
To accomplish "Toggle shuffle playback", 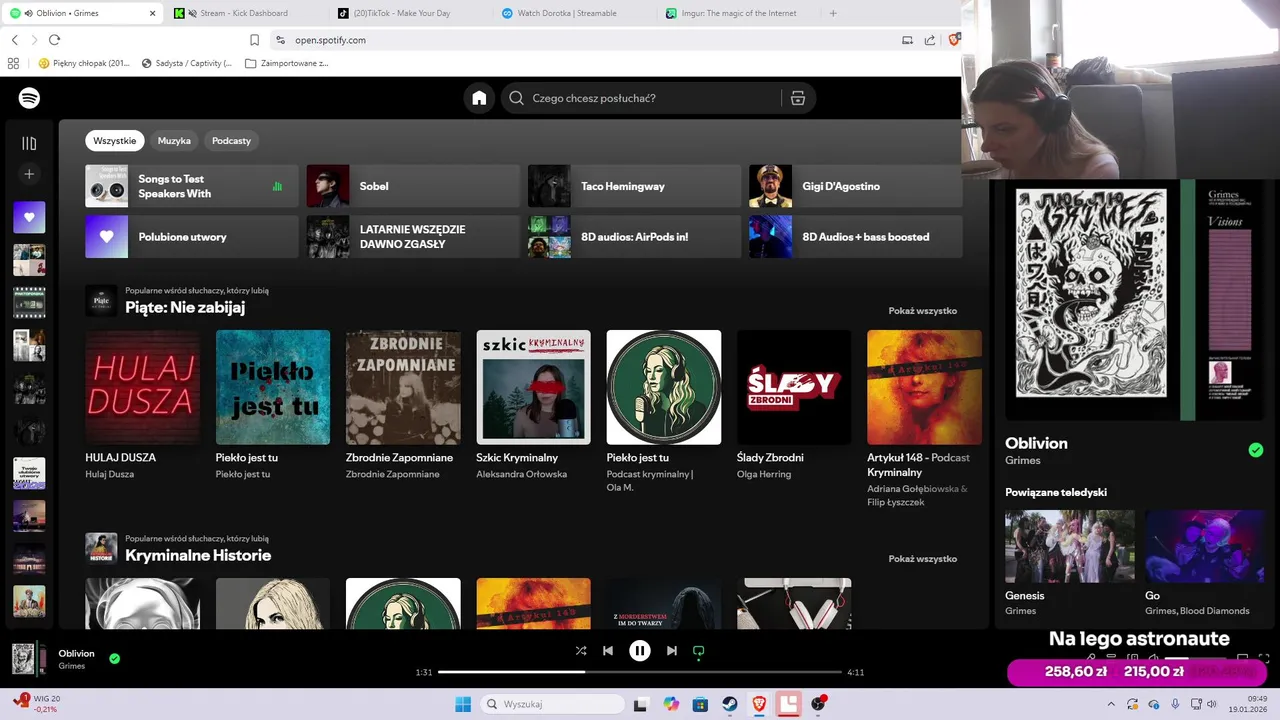I will 581,651.
